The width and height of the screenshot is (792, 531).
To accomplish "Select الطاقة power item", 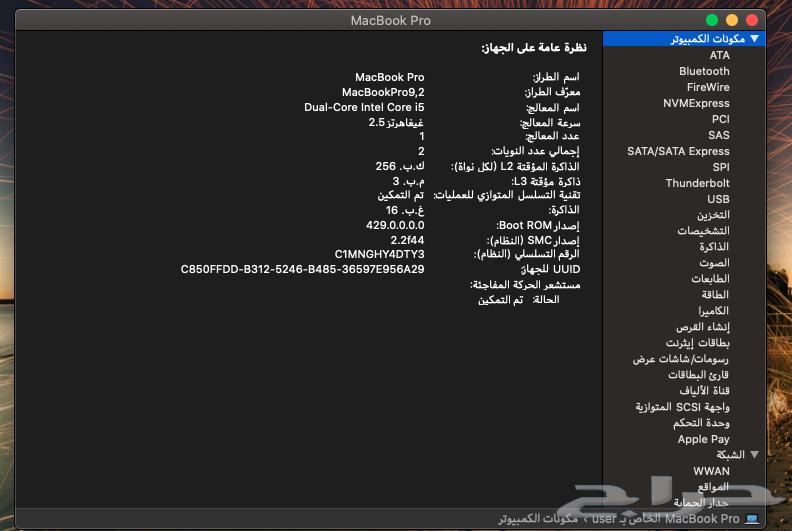I will pos(715,295).
